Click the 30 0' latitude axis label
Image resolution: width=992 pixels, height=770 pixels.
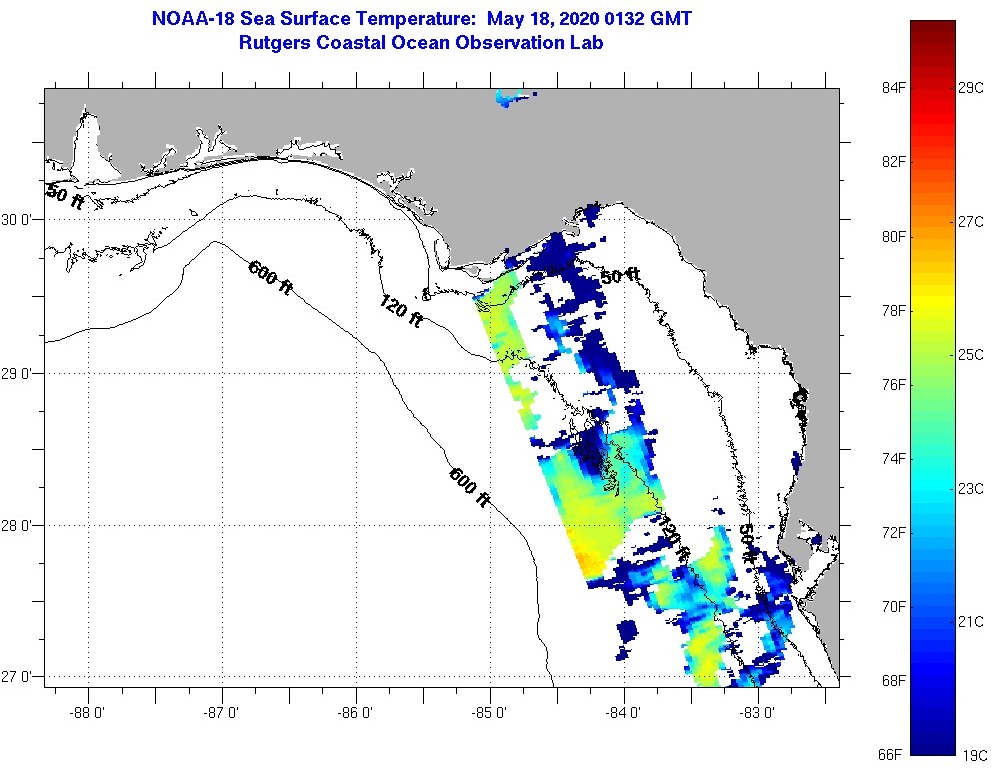[20, 219]
